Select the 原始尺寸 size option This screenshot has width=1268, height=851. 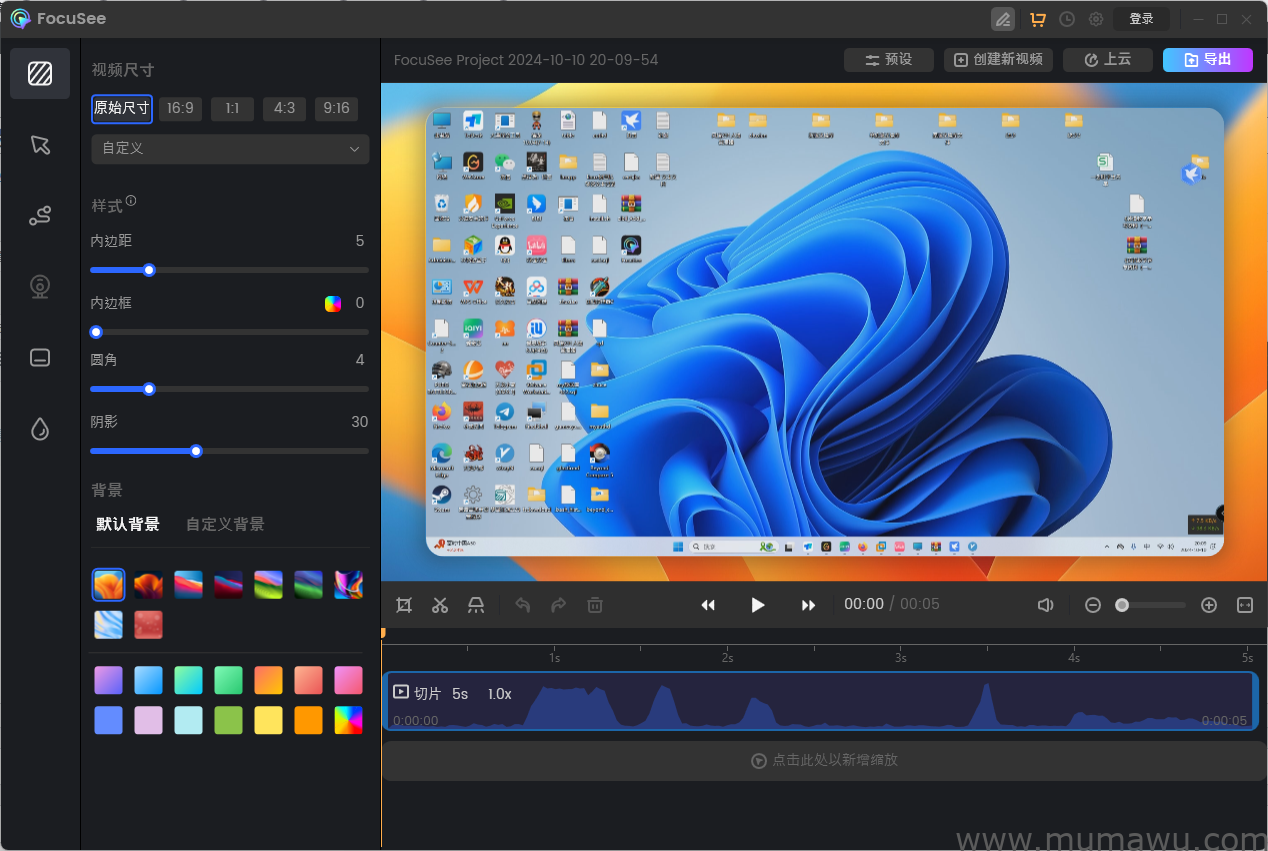click(x=122, y=108)
